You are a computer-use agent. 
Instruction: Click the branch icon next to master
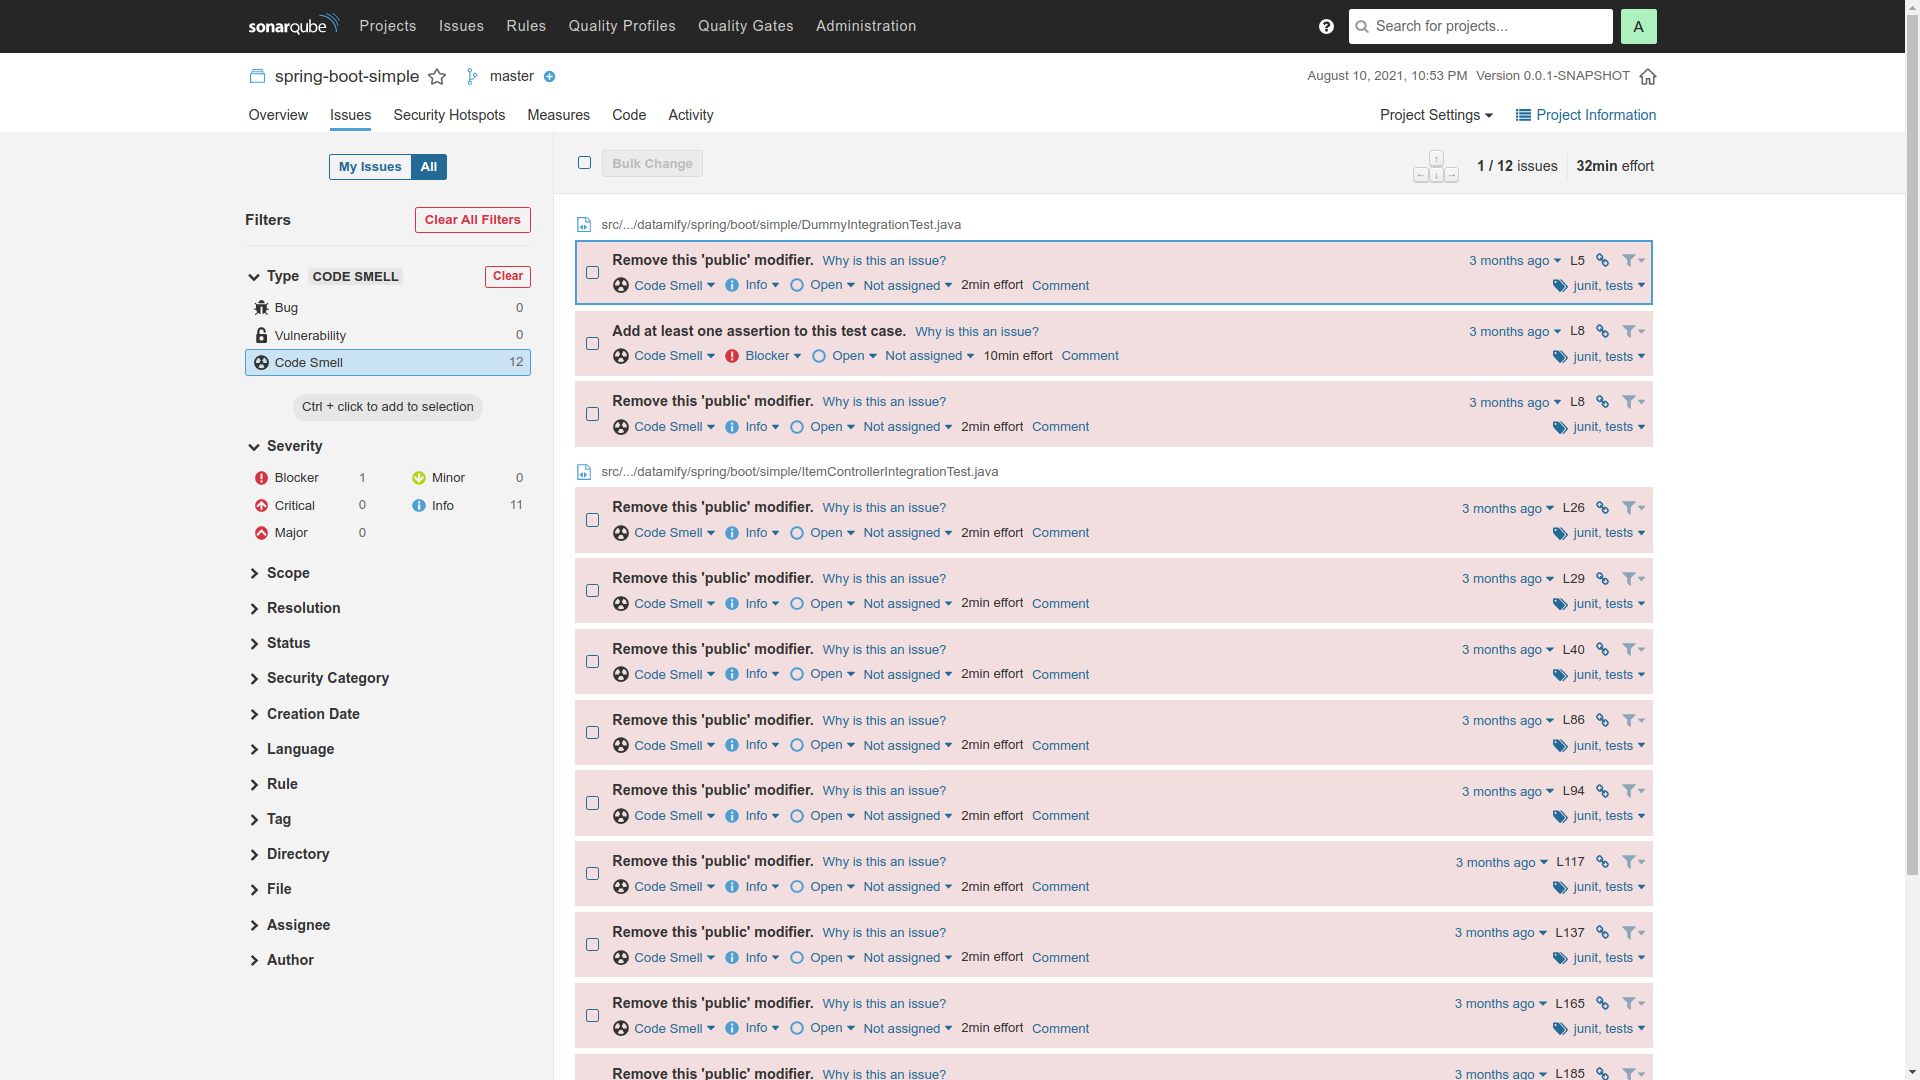click(470, 75)
